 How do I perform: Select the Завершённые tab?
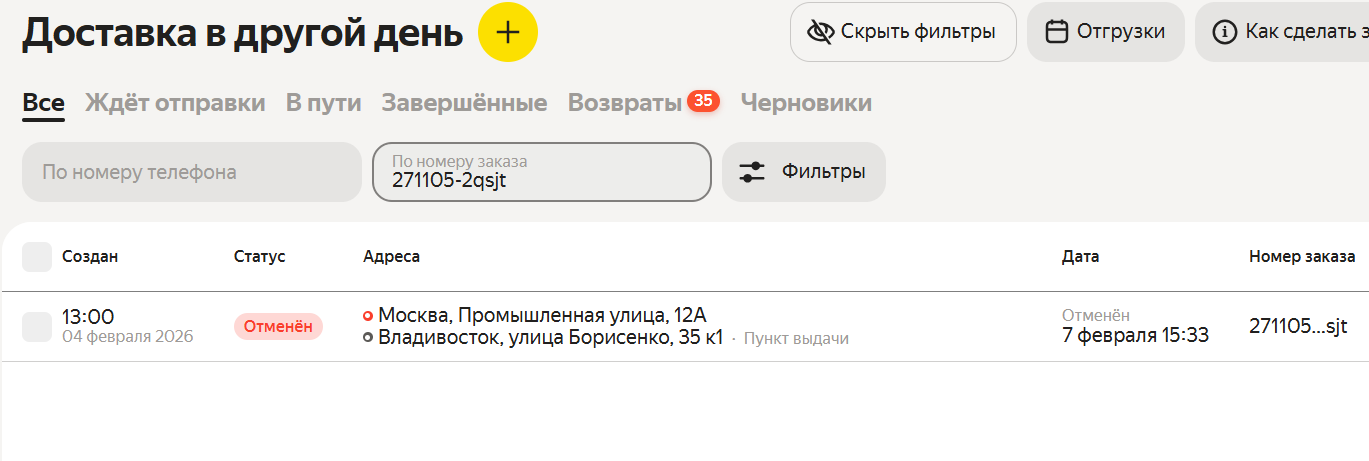(x=464, y=103)
